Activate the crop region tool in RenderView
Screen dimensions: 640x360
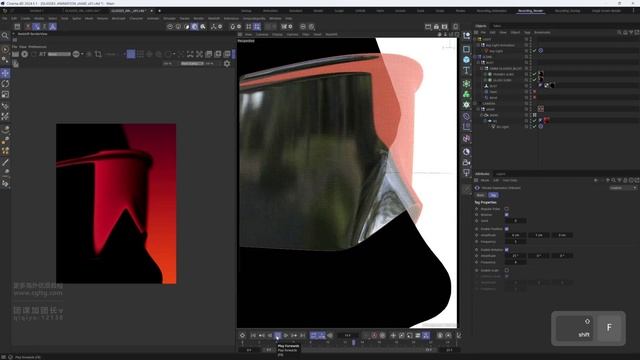point(98,54)
